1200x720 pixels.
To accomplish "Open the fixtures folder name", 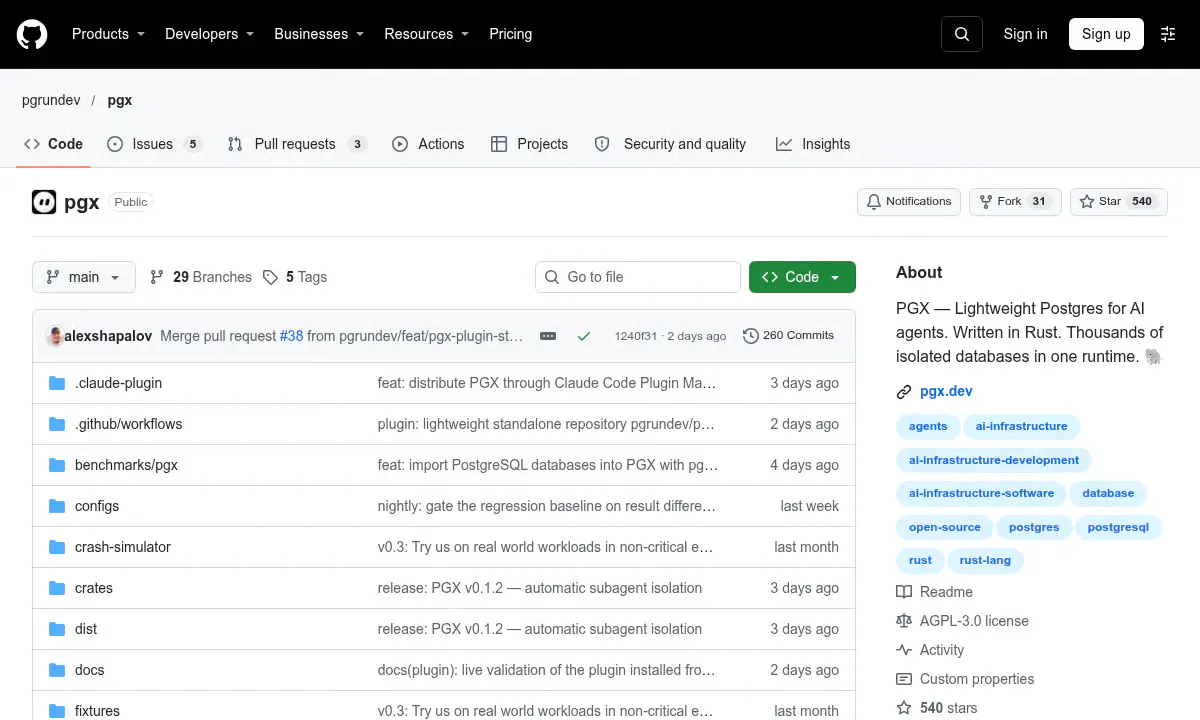I will pos(97,711).
